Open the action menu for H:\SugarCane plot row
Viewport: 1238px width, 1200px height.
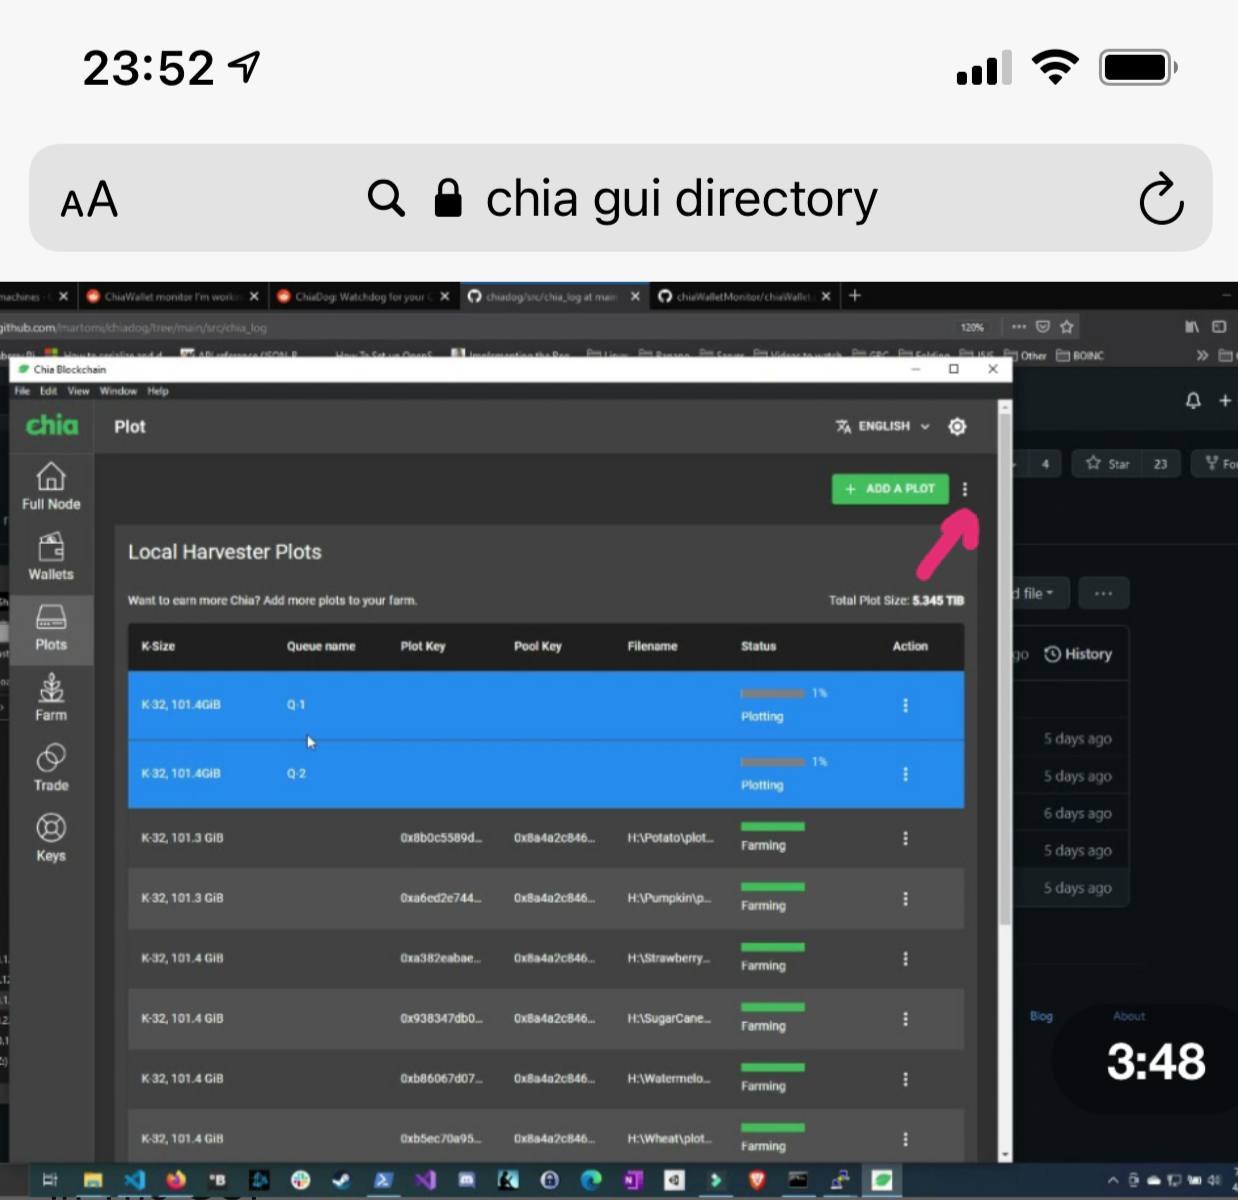point(905,1018)
